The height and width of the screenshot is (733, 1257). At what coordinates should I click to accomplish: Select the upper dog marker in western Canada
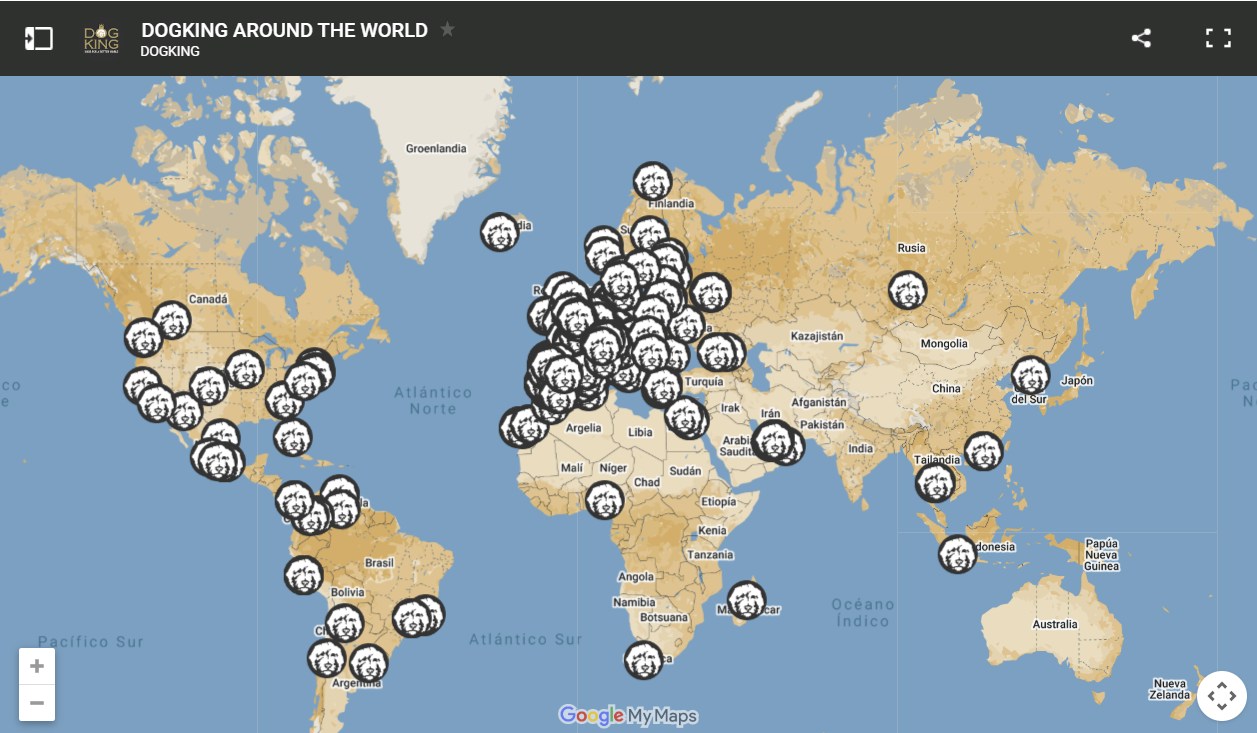(x=172, y=321)
